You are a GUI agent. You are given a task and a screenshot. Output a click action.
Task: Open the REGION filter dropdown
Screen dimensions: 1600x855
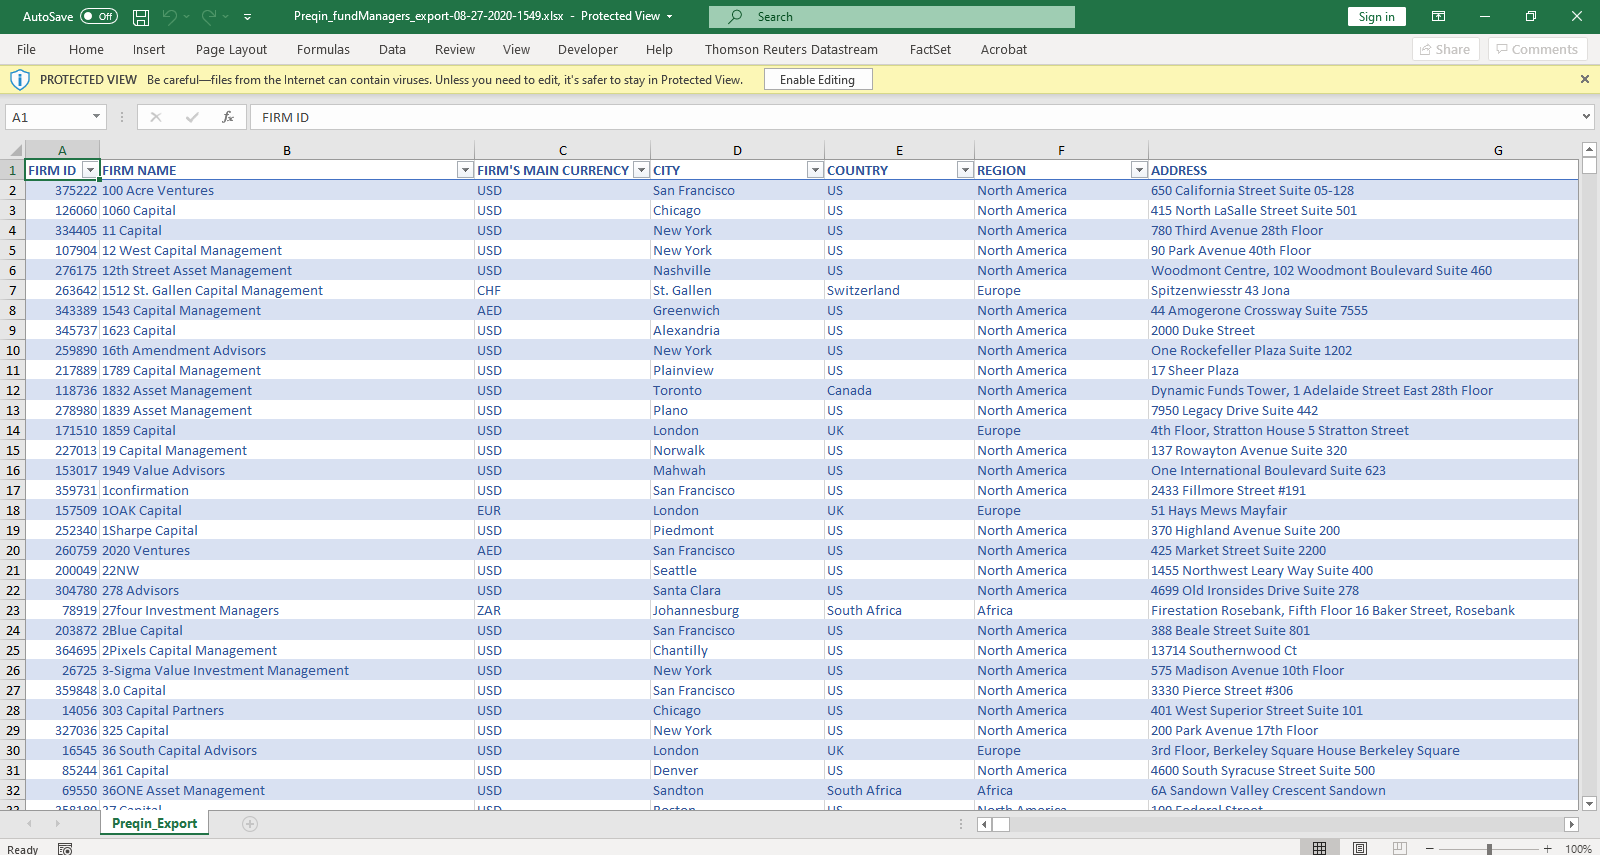(1138, 170)
